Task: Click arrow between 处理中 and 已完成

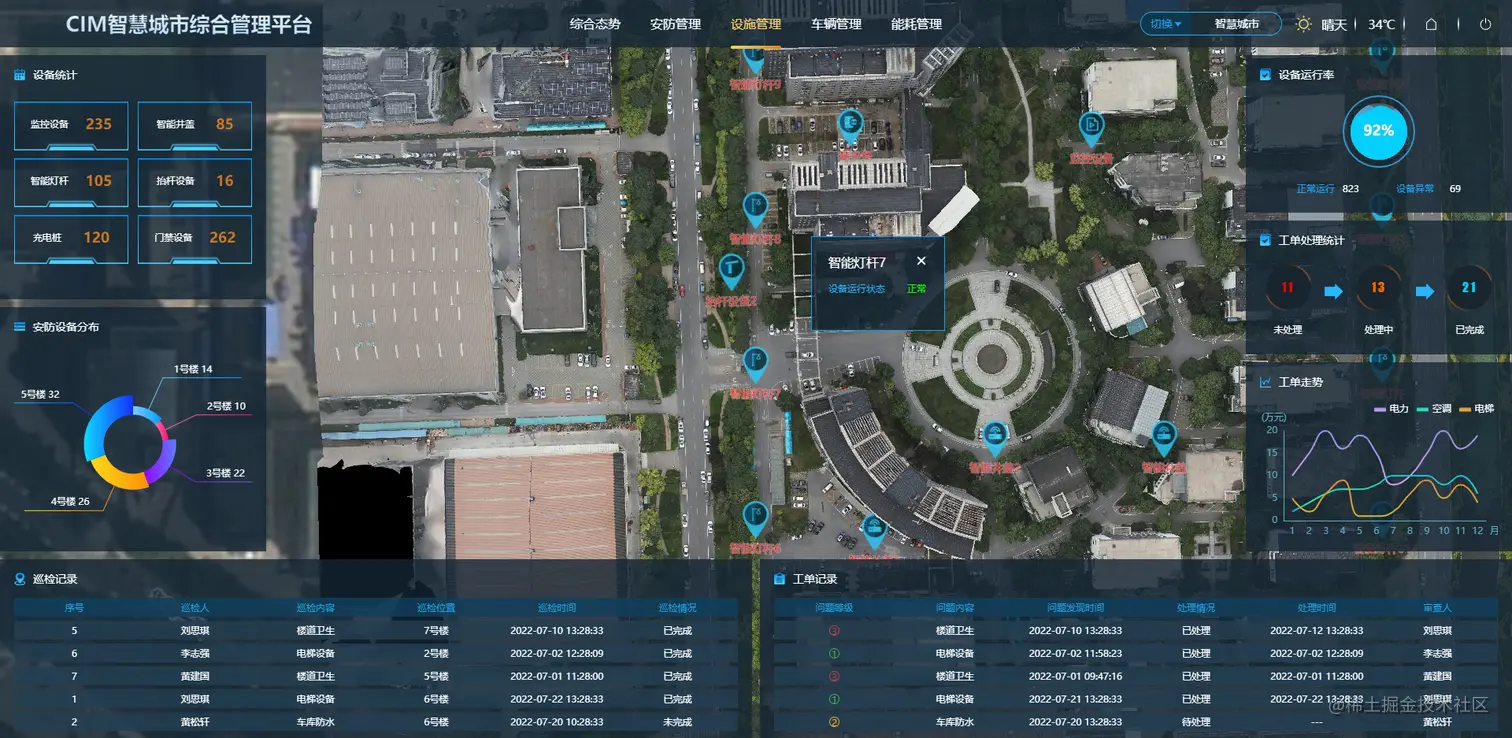Action: tap(1425, 291)
